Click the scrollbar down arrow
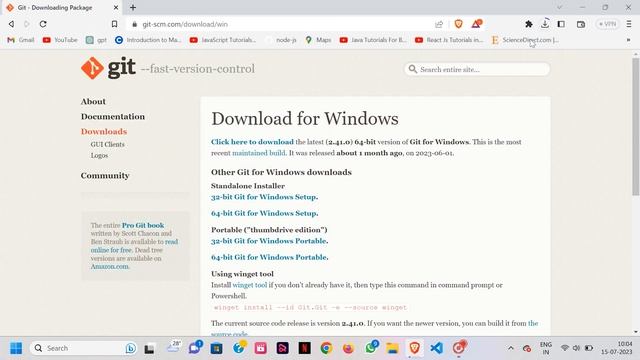 (x=636, y=332)
